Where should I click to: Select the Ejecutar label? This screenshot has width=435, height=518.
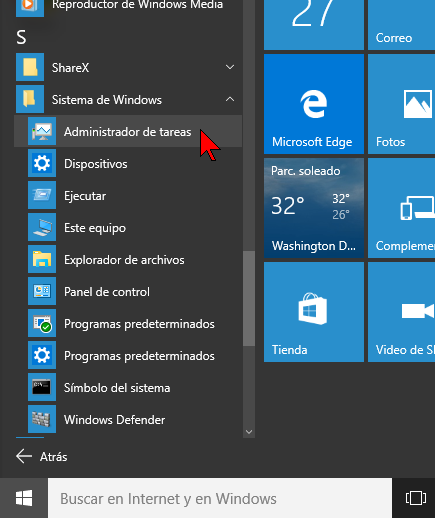[85, 196]
